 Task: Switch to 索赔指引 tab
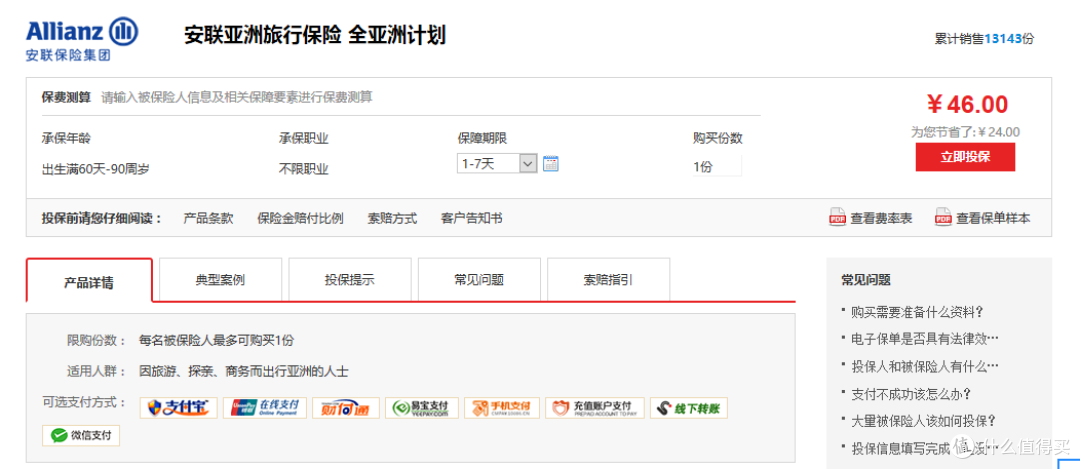click(608, 280)
